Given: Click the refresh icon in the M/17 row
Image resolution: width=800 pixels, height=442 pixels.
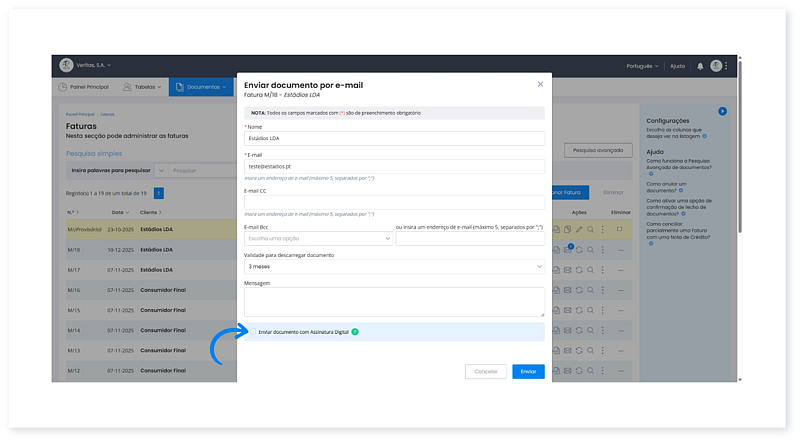Looking at the screenshot, I should tap(579, 270).
